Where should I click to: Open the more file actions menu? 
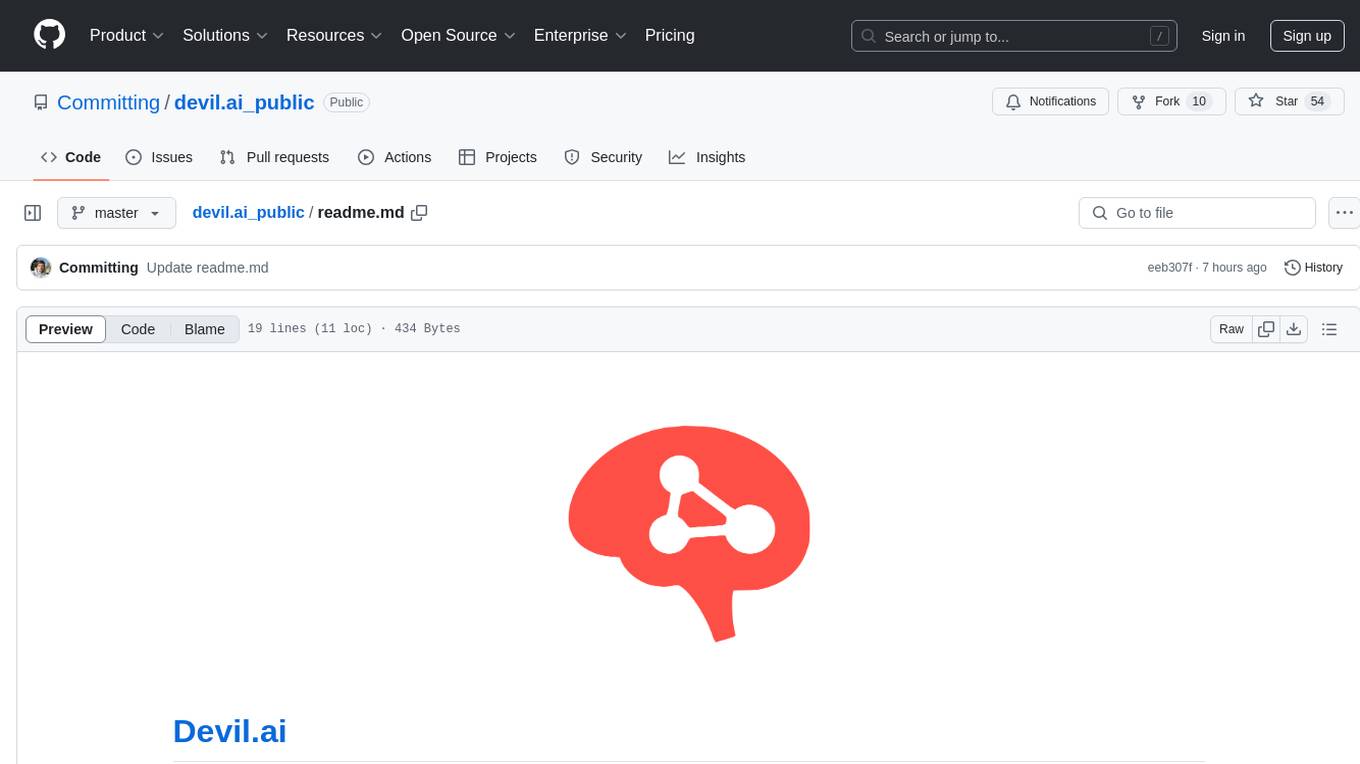point(1345,213)
